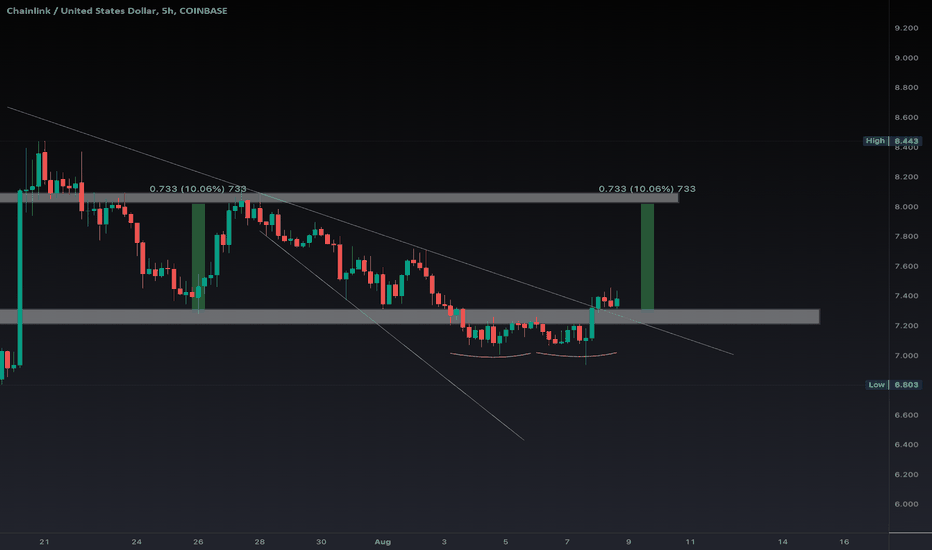Click the 6.400 price axis label
The height and width of the screenshot is (550, 932).
[906, 444]
